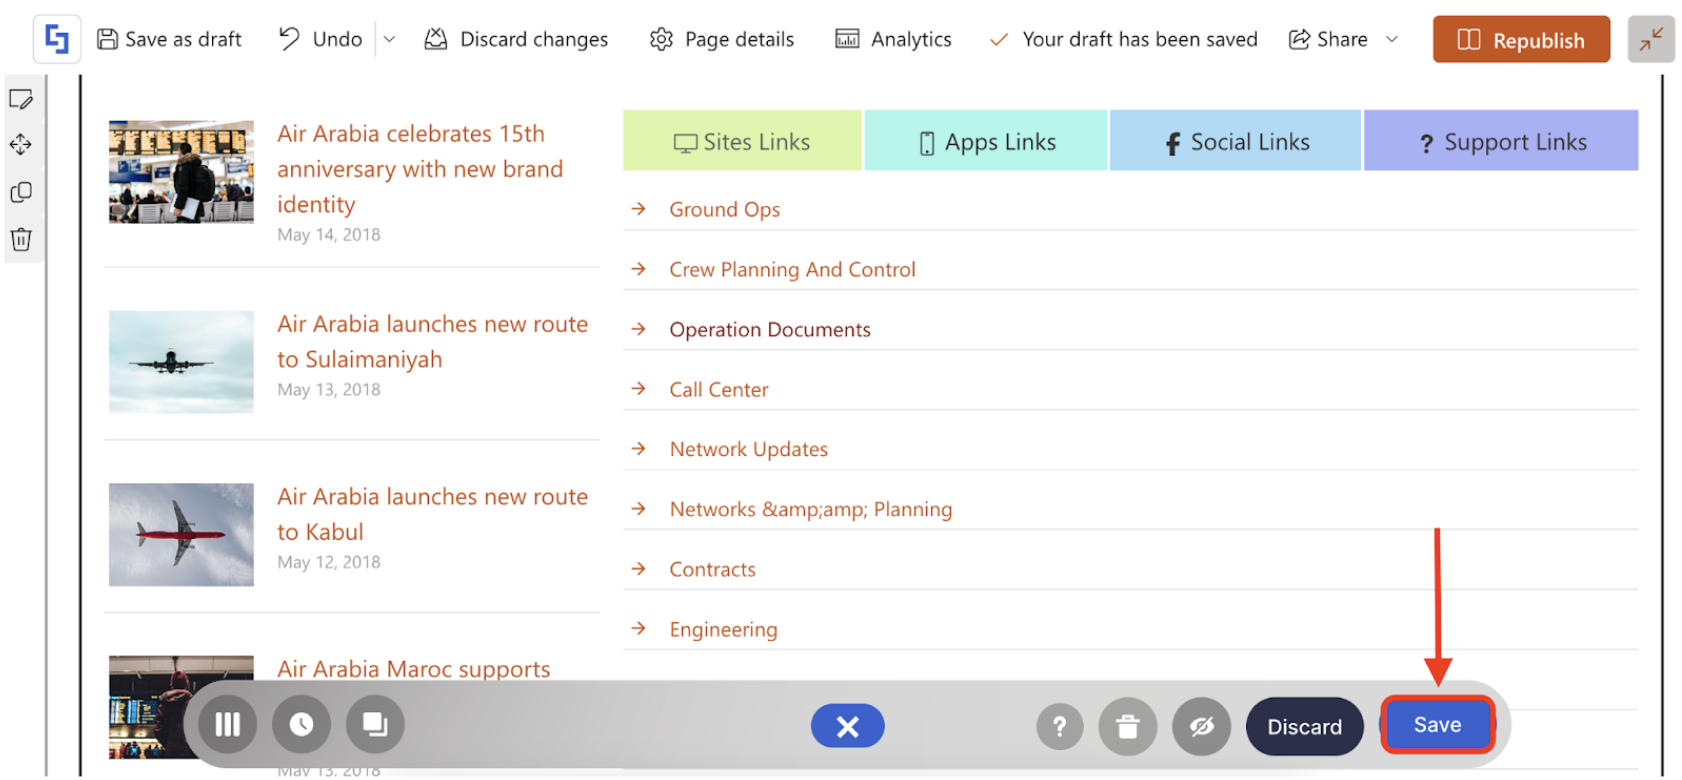1682x780 pixels.
Task: Open the Network Updates link
Action: (749, 449)
